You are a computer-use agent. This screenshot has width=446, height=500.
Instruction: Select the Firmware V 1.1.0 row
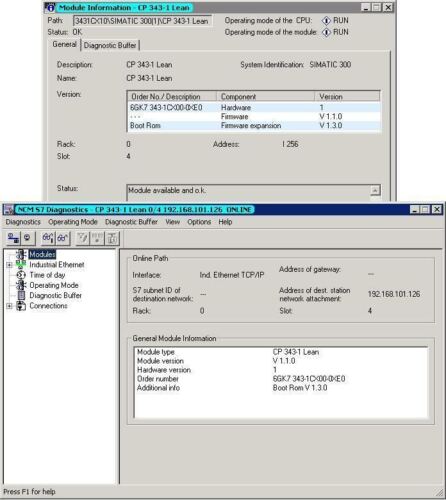click(254, 117)
